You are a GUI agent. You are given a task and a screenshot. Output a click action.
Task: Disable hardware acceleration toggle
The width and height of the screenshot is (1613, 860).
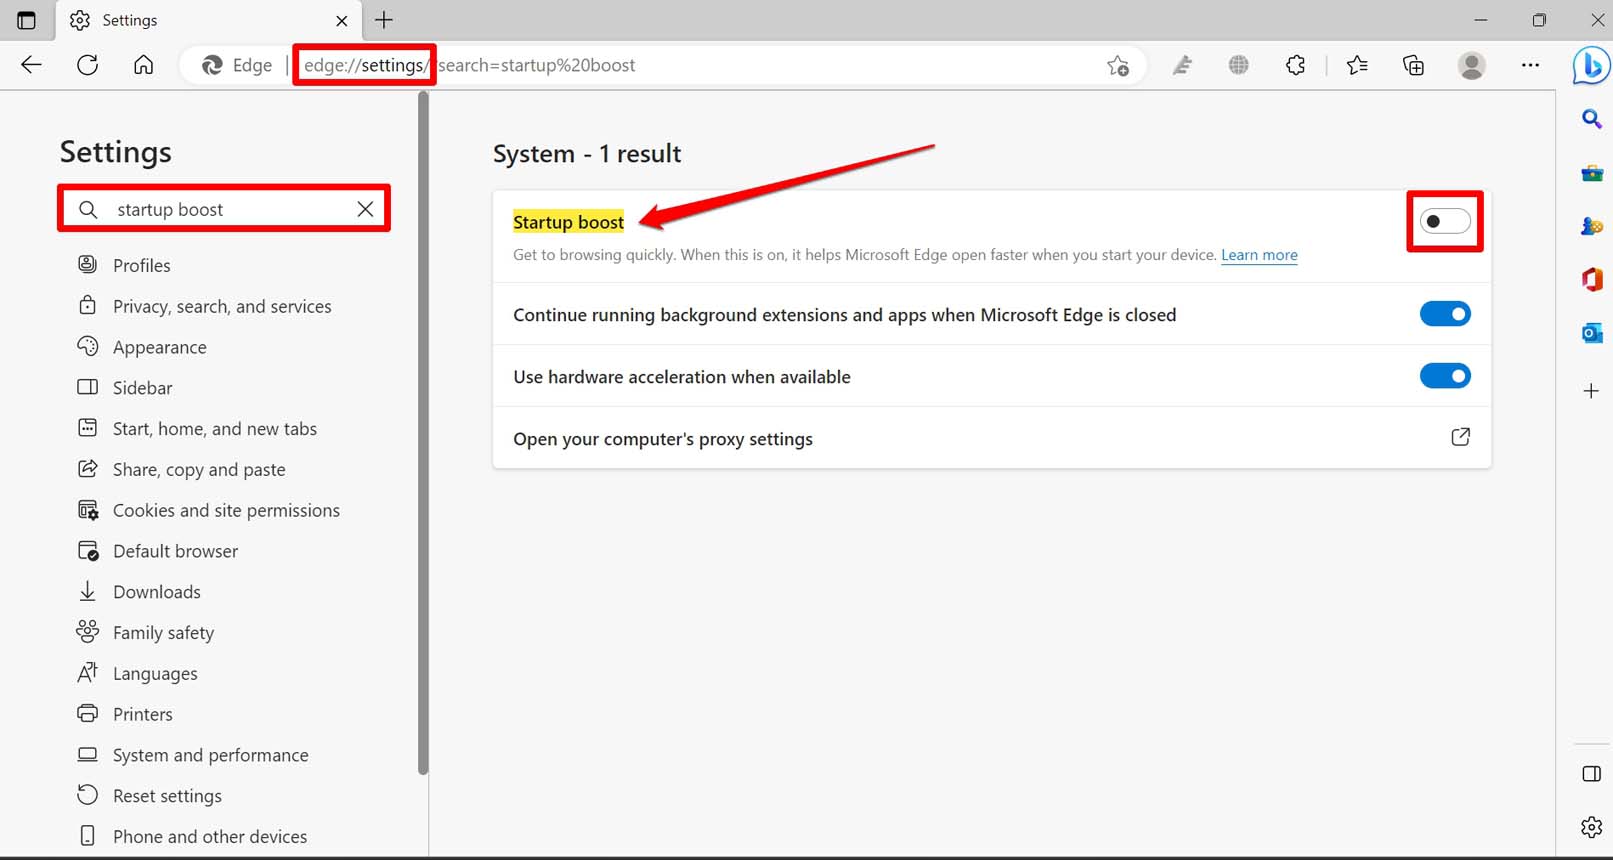[1445, 376]
